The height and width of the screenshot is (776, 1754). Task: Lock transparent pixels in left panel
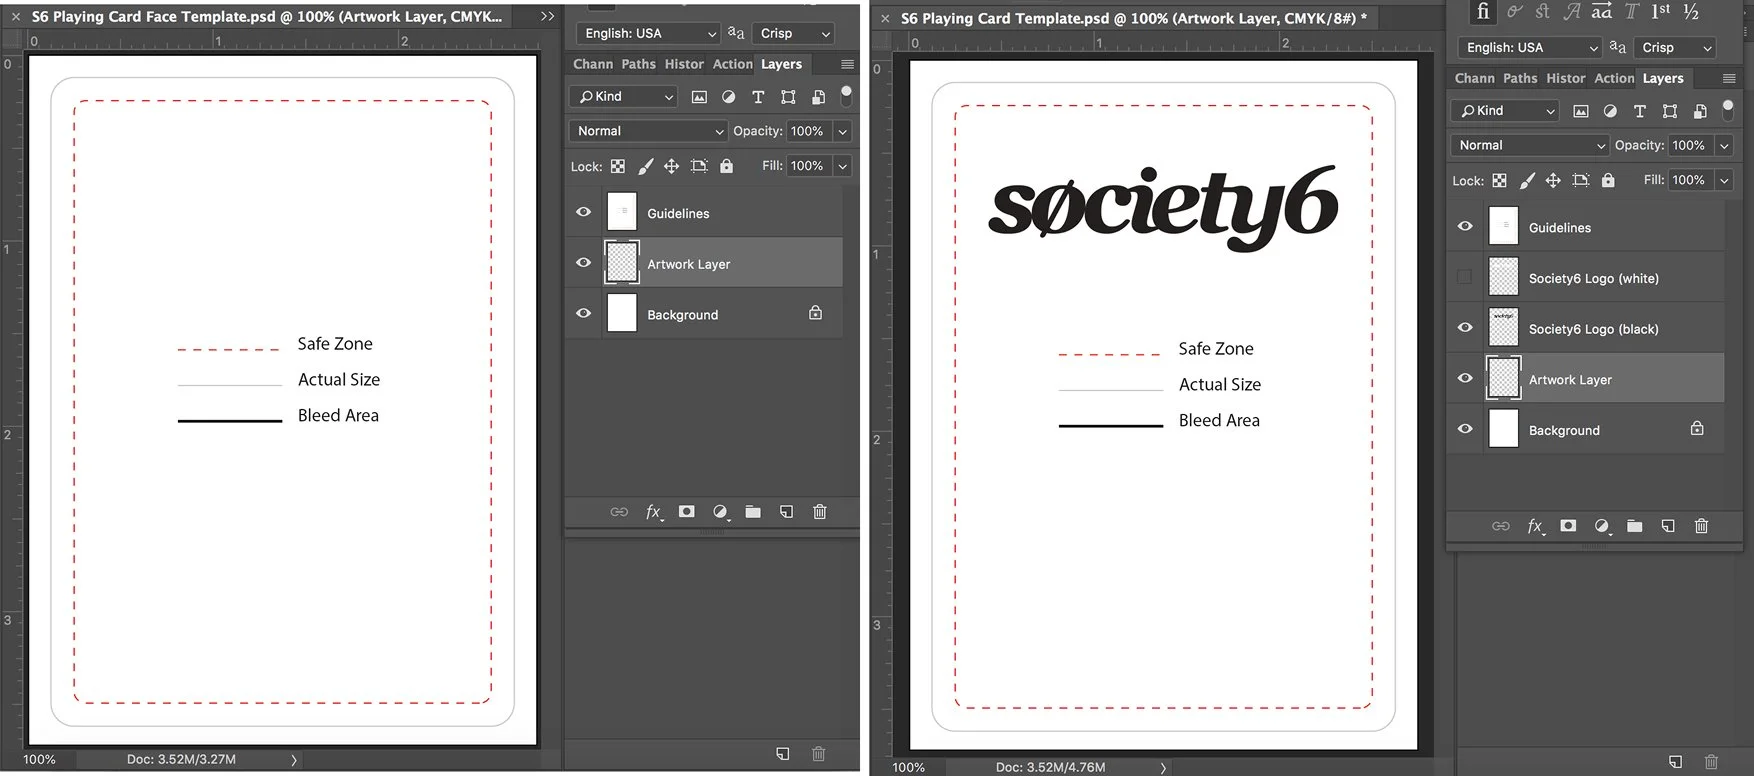click(x=618, y=166)
